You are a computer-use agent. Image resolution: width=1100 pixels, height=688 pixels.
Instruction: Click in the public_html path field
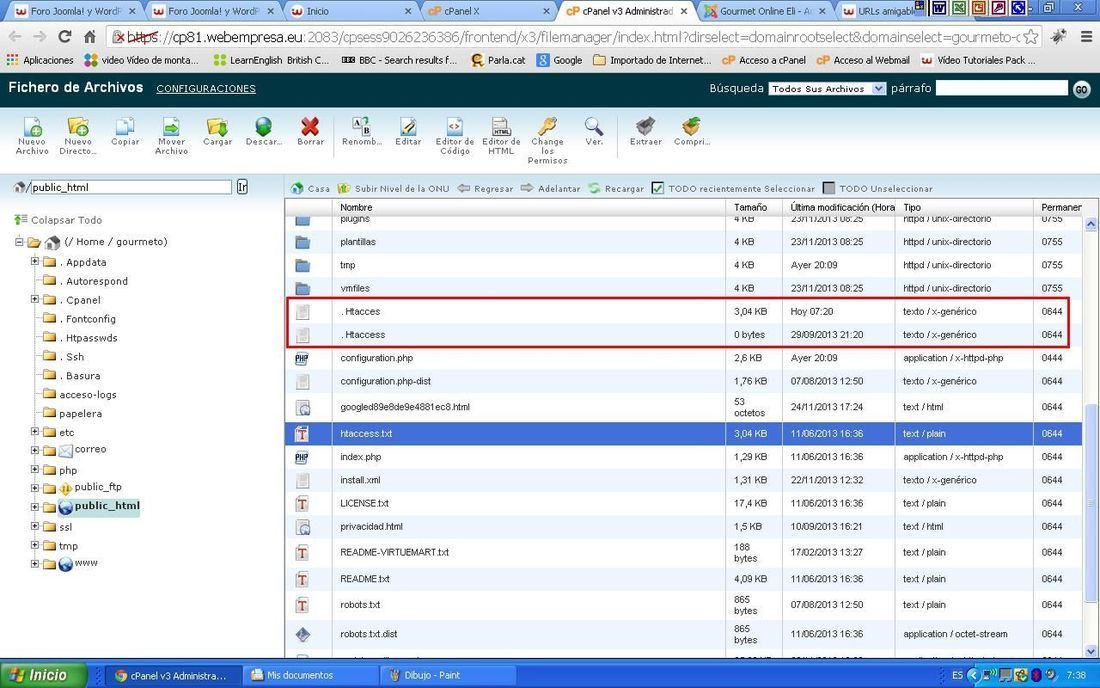(x=130, y=187)
